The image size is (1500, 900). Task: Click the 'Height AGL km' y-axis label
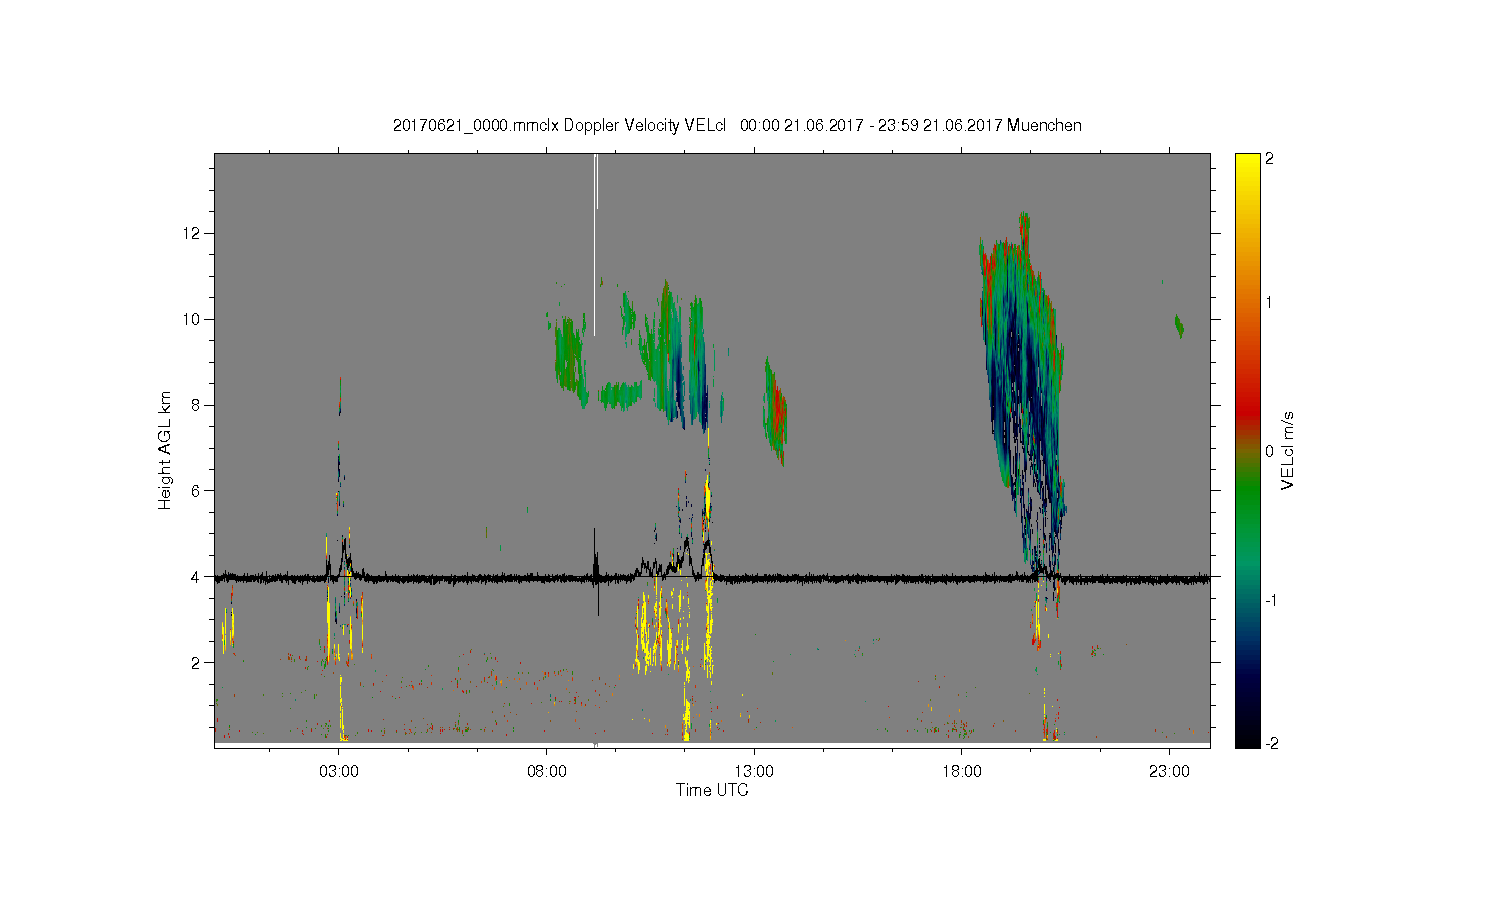coord(165,450)
